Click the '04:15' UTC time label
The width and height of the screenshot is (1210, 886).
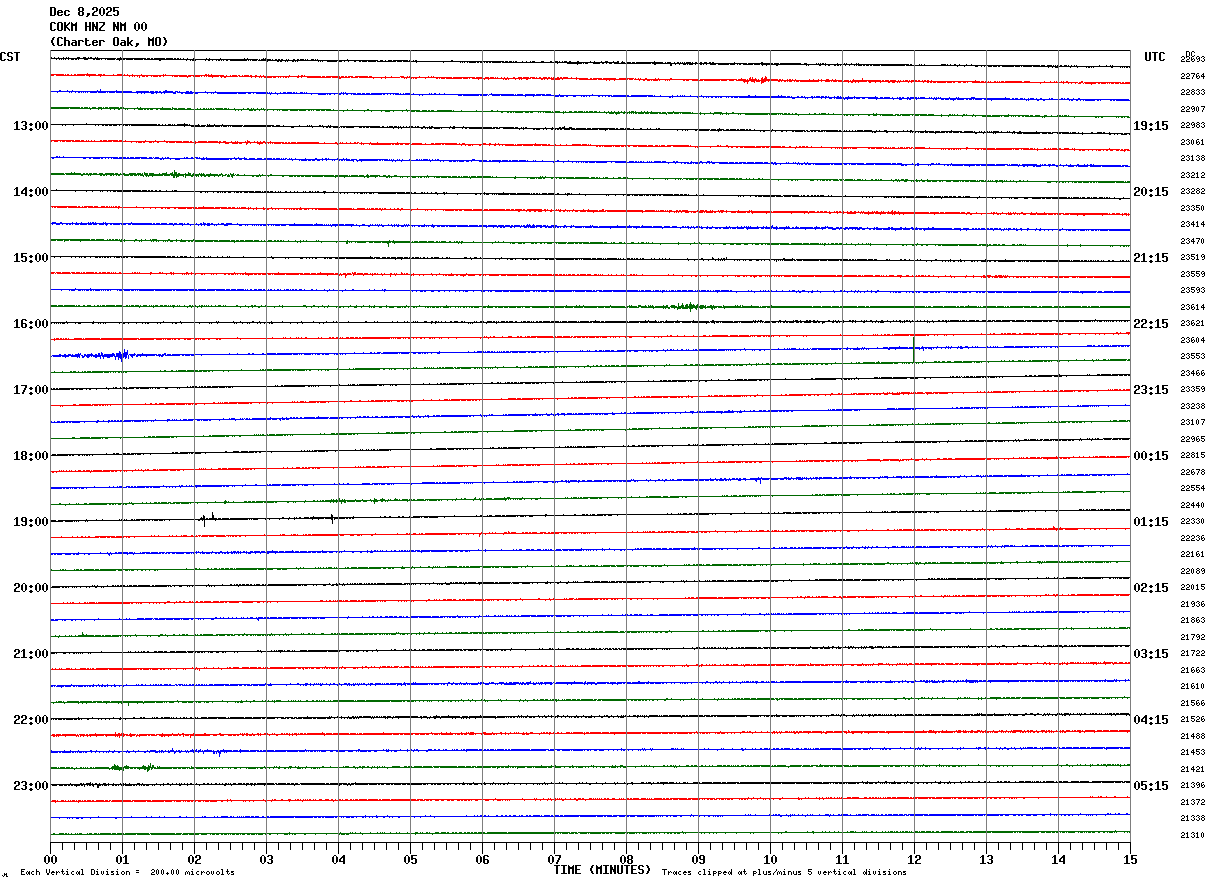pyautogui.click(x=1151, y=720)
